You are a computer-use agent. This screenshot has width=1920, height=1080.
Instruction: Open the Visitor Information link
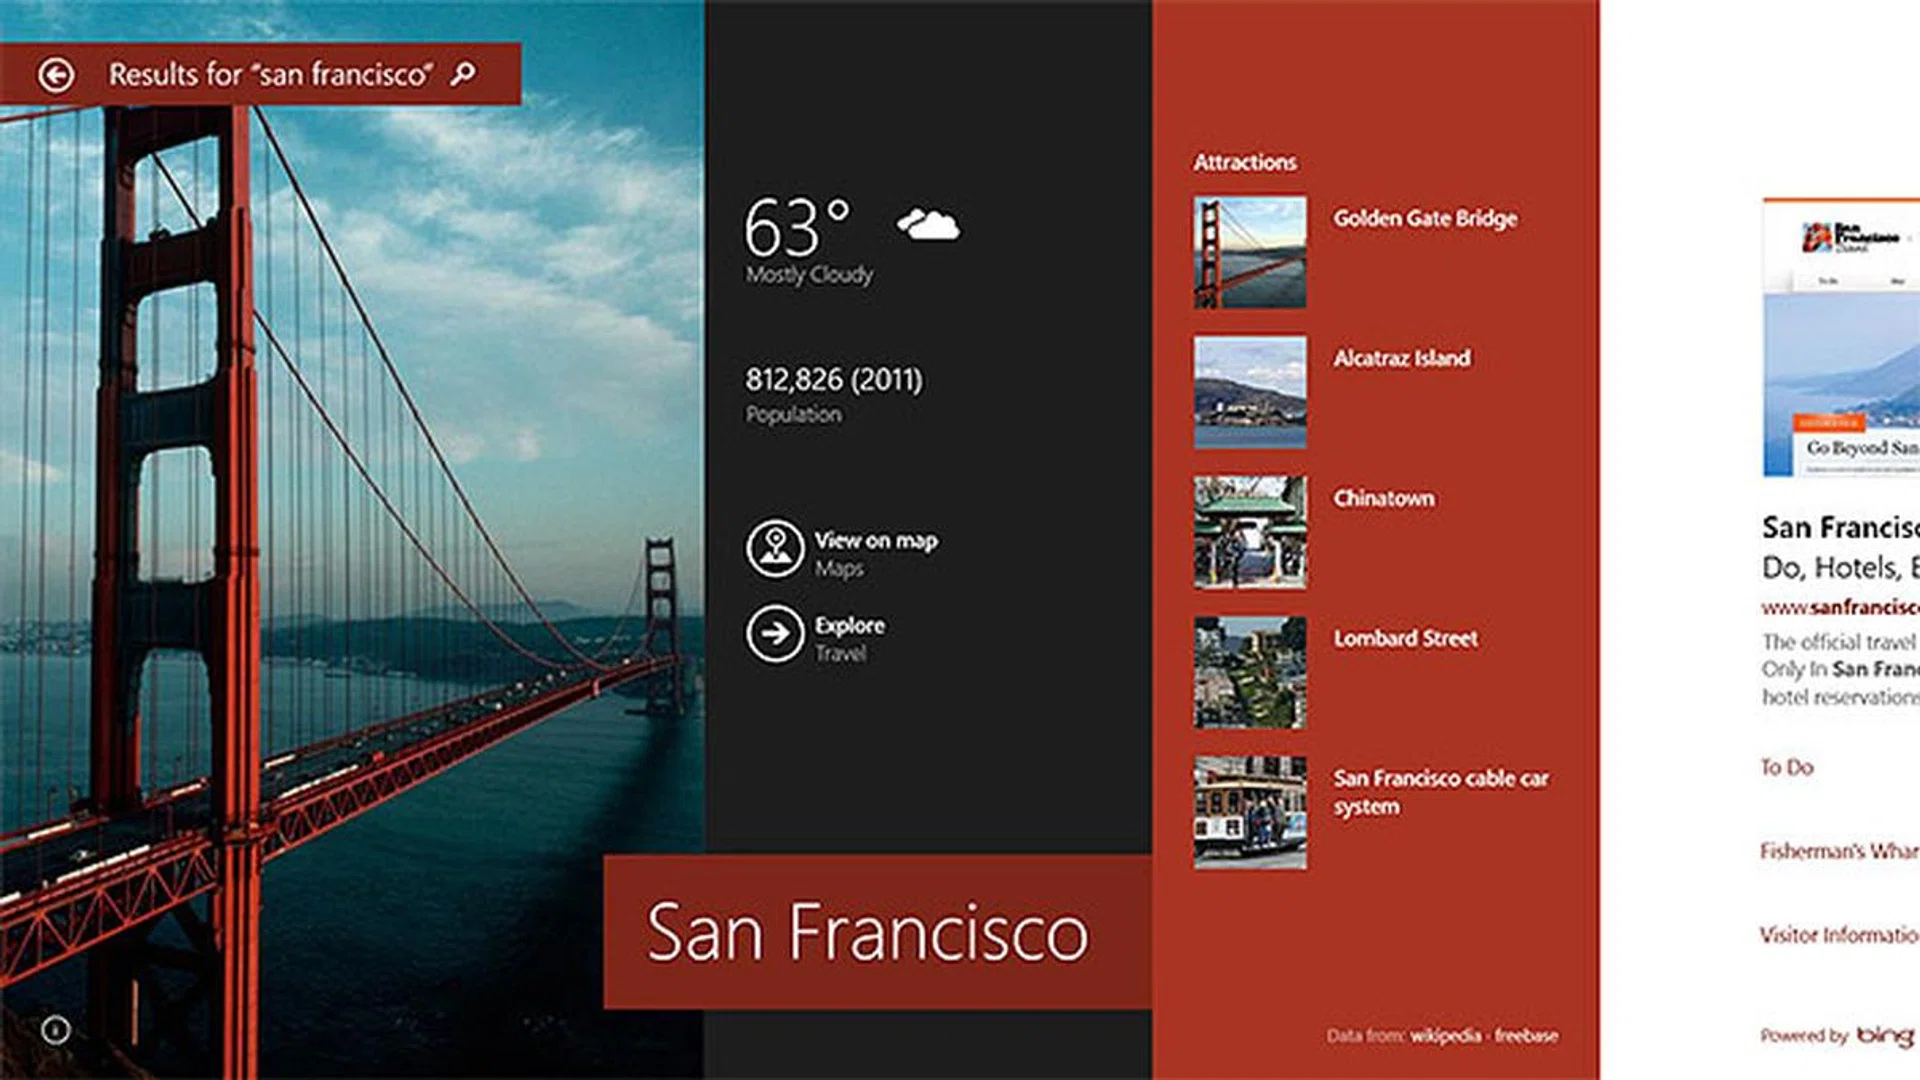click(x=1839, y=935)
